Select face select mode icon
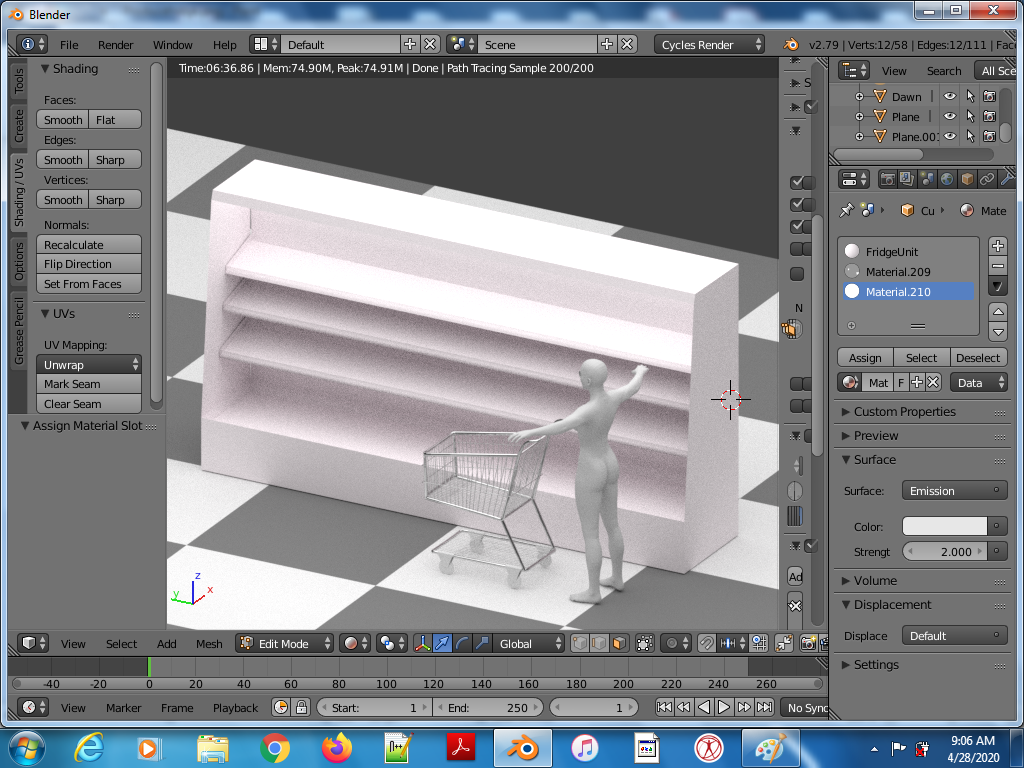This screenshot has width=1024, height=768. (620, 644)
